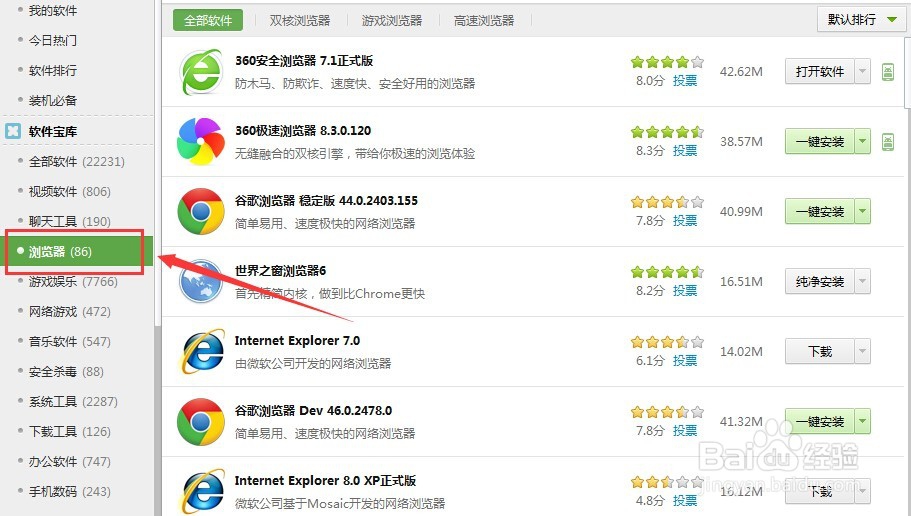The width and height of the screenshot is (911, 516).
Task: Click star rating of 谷歌浏览器 Dev
Action: 668,412
